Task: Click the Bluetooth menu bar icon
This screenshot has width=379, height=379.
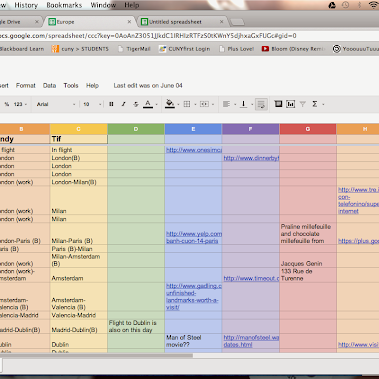Action: [x=359, y=5]
